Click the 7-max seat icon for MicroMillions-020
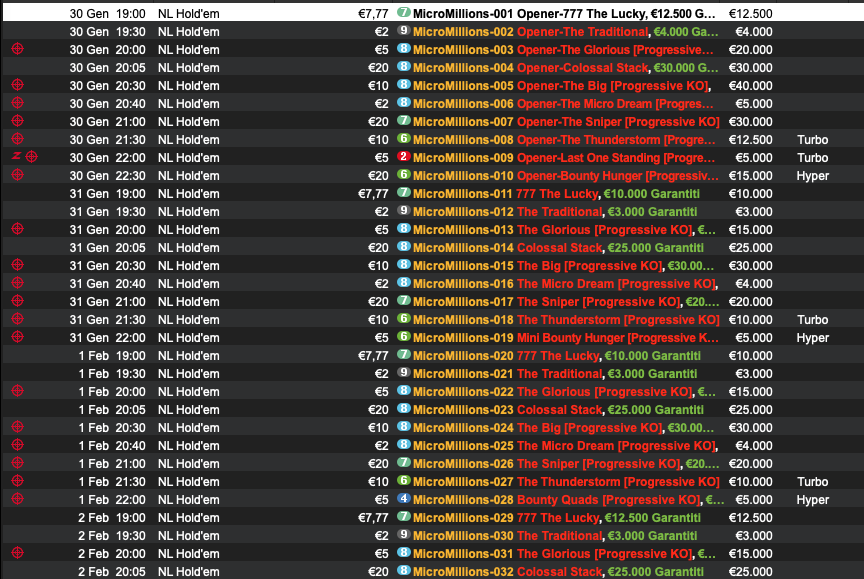The image size is (864, 579). [403, 355]
